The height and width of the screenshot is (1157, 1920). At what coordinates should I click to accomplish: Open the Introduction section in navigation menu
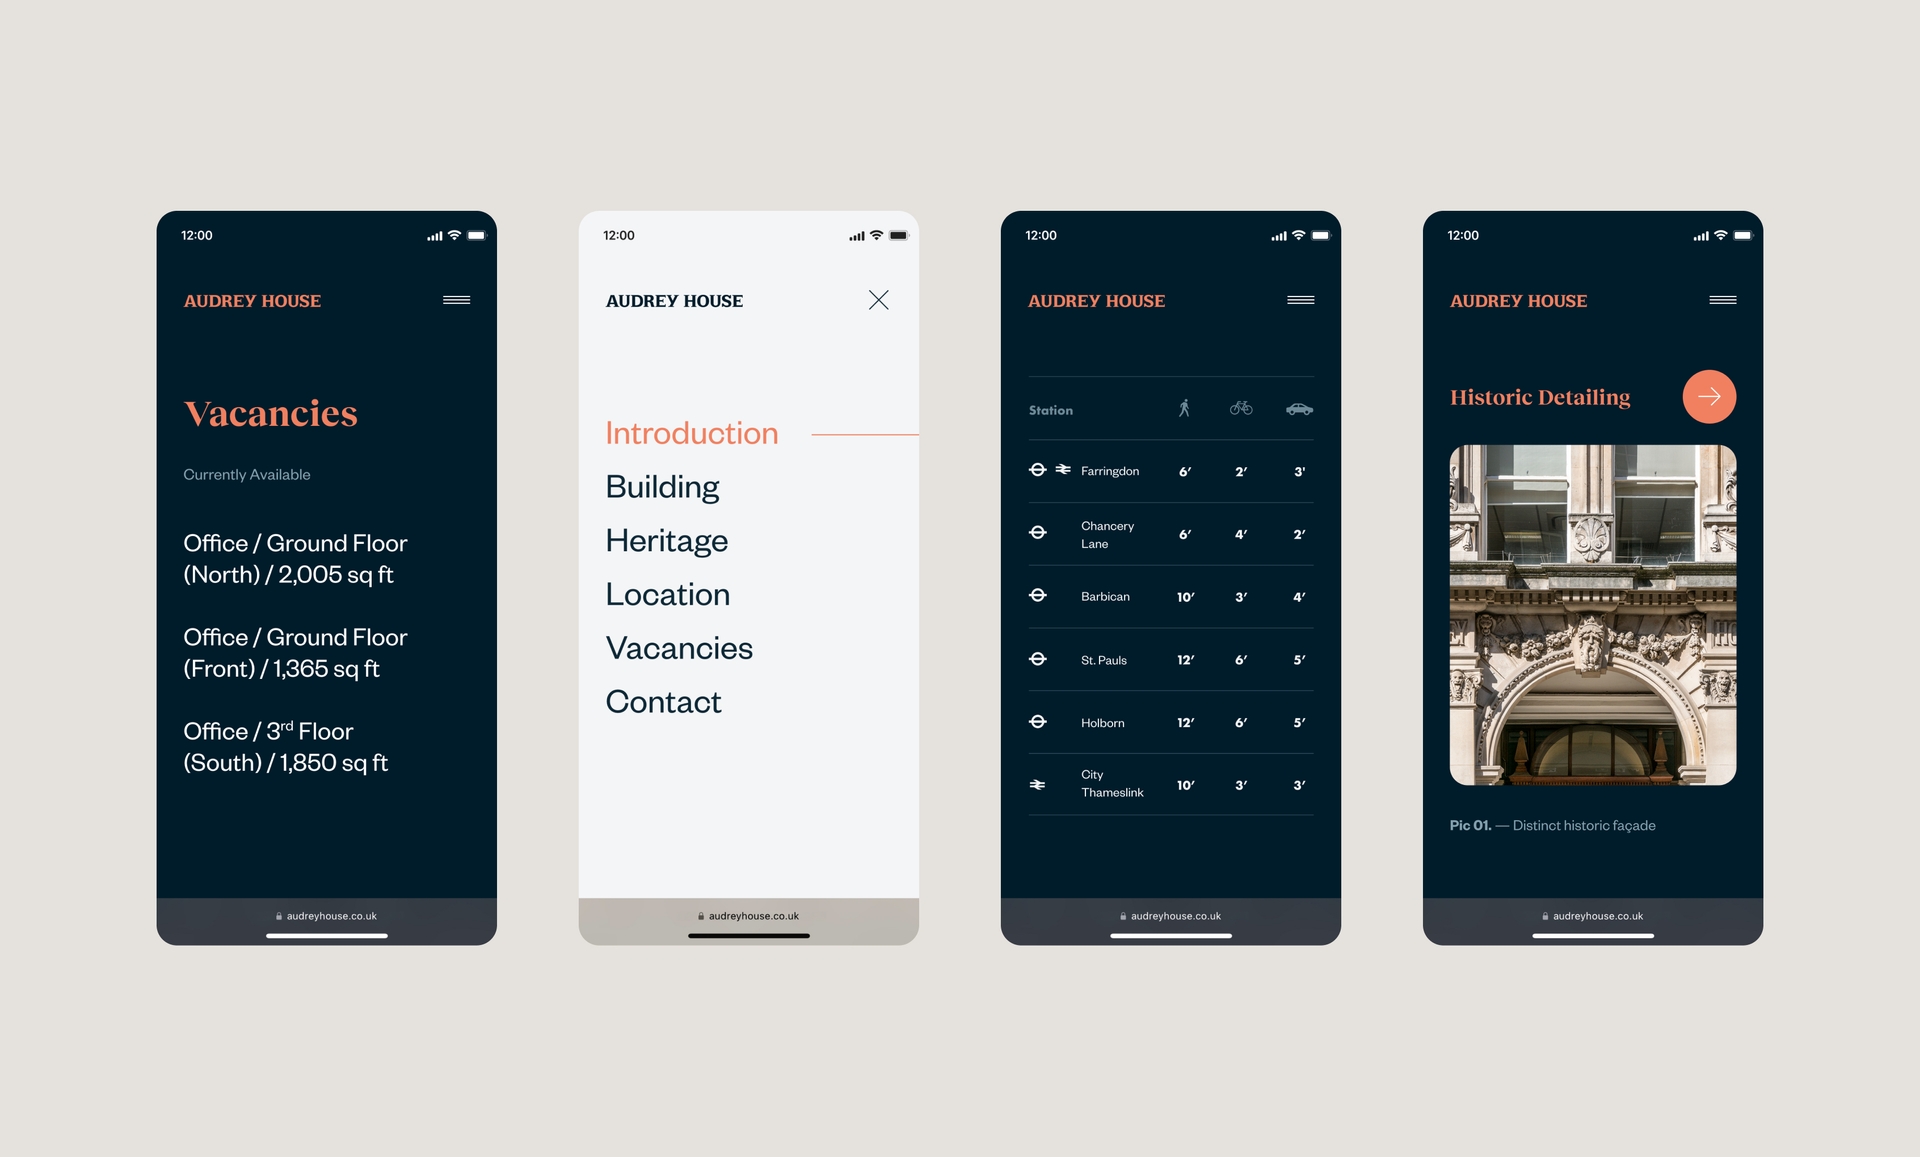[x=694, y=432]
